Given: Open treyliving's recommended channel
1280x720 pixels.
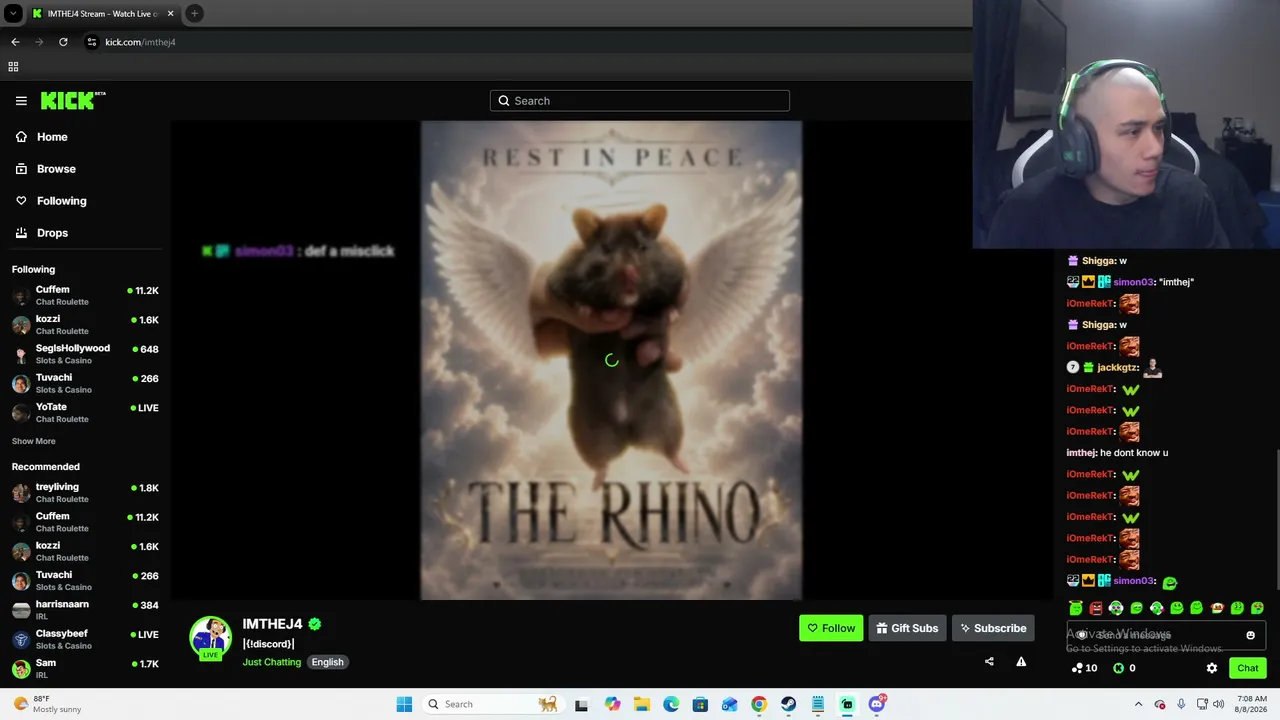Looking at the screenshot, I should [x=85, y=492].
